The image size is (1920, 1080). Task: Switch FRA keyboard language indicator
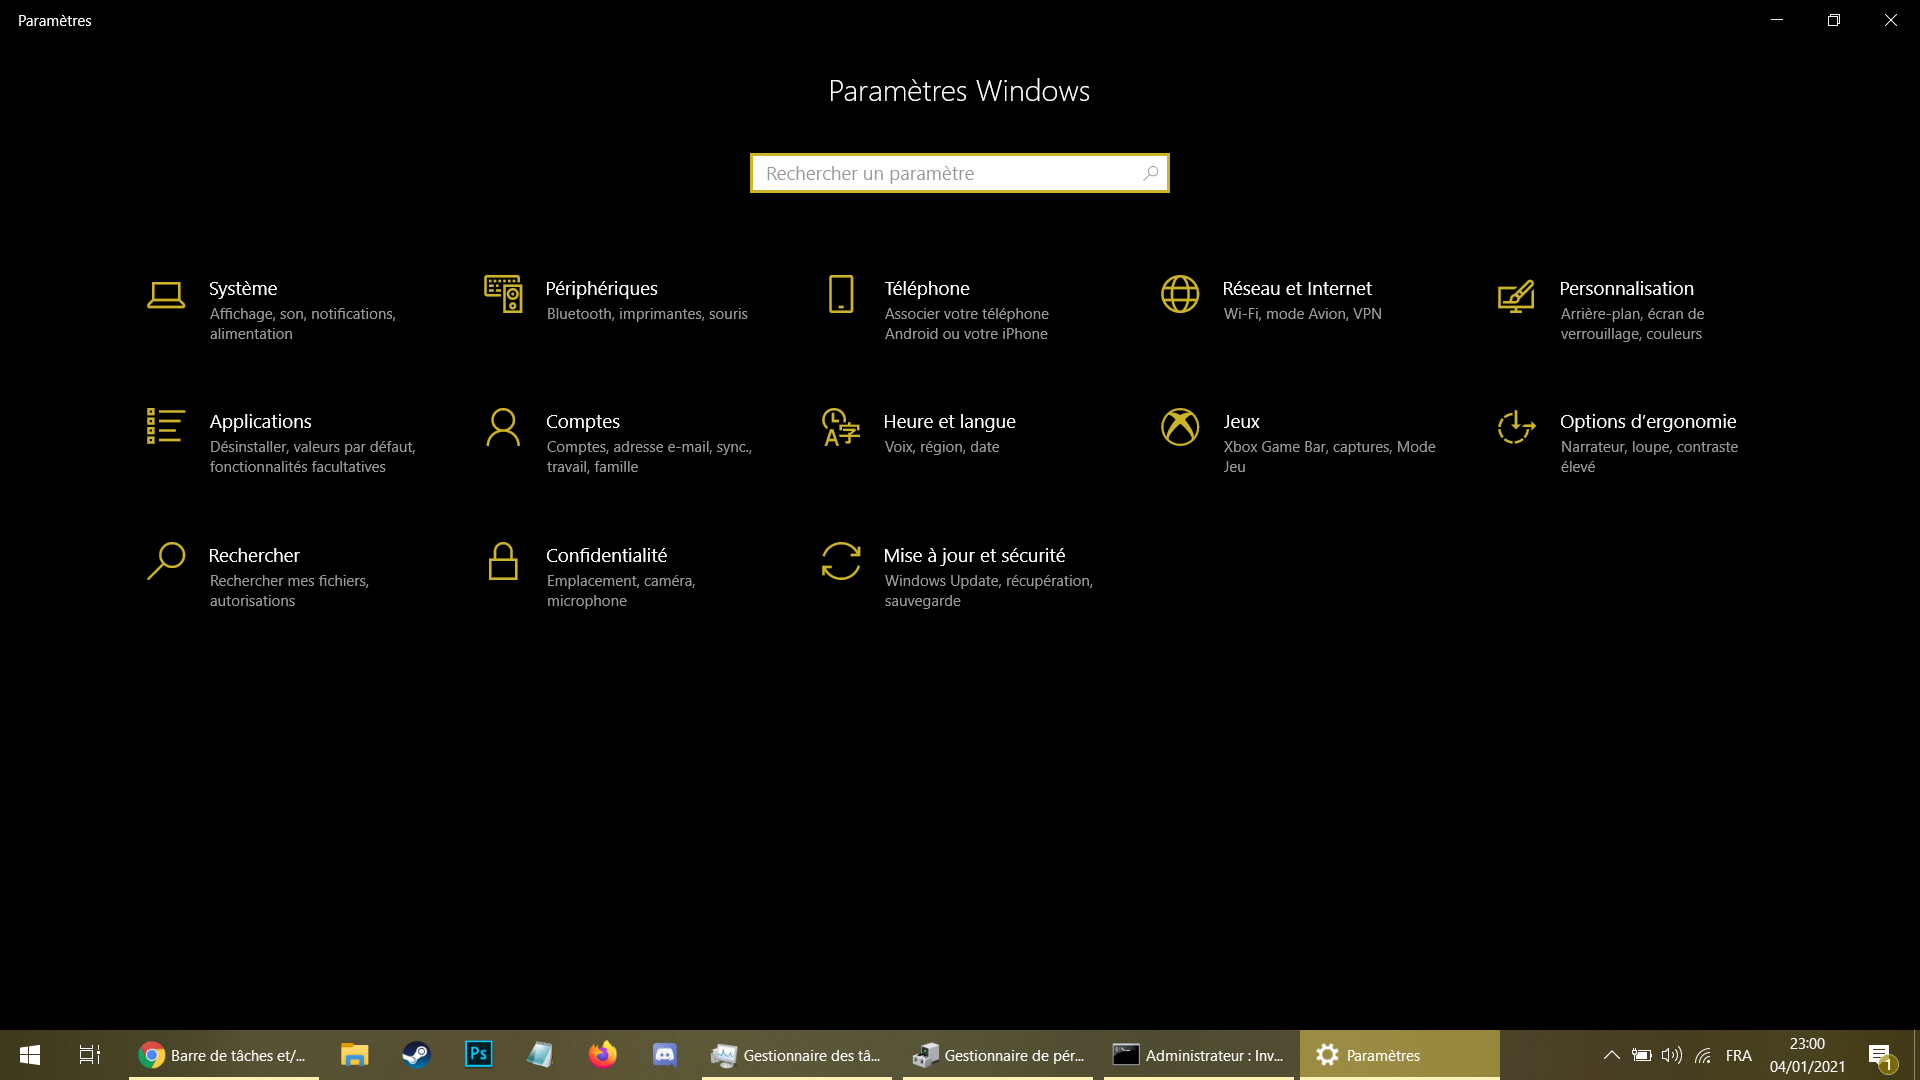(x=1738, y=1055)
